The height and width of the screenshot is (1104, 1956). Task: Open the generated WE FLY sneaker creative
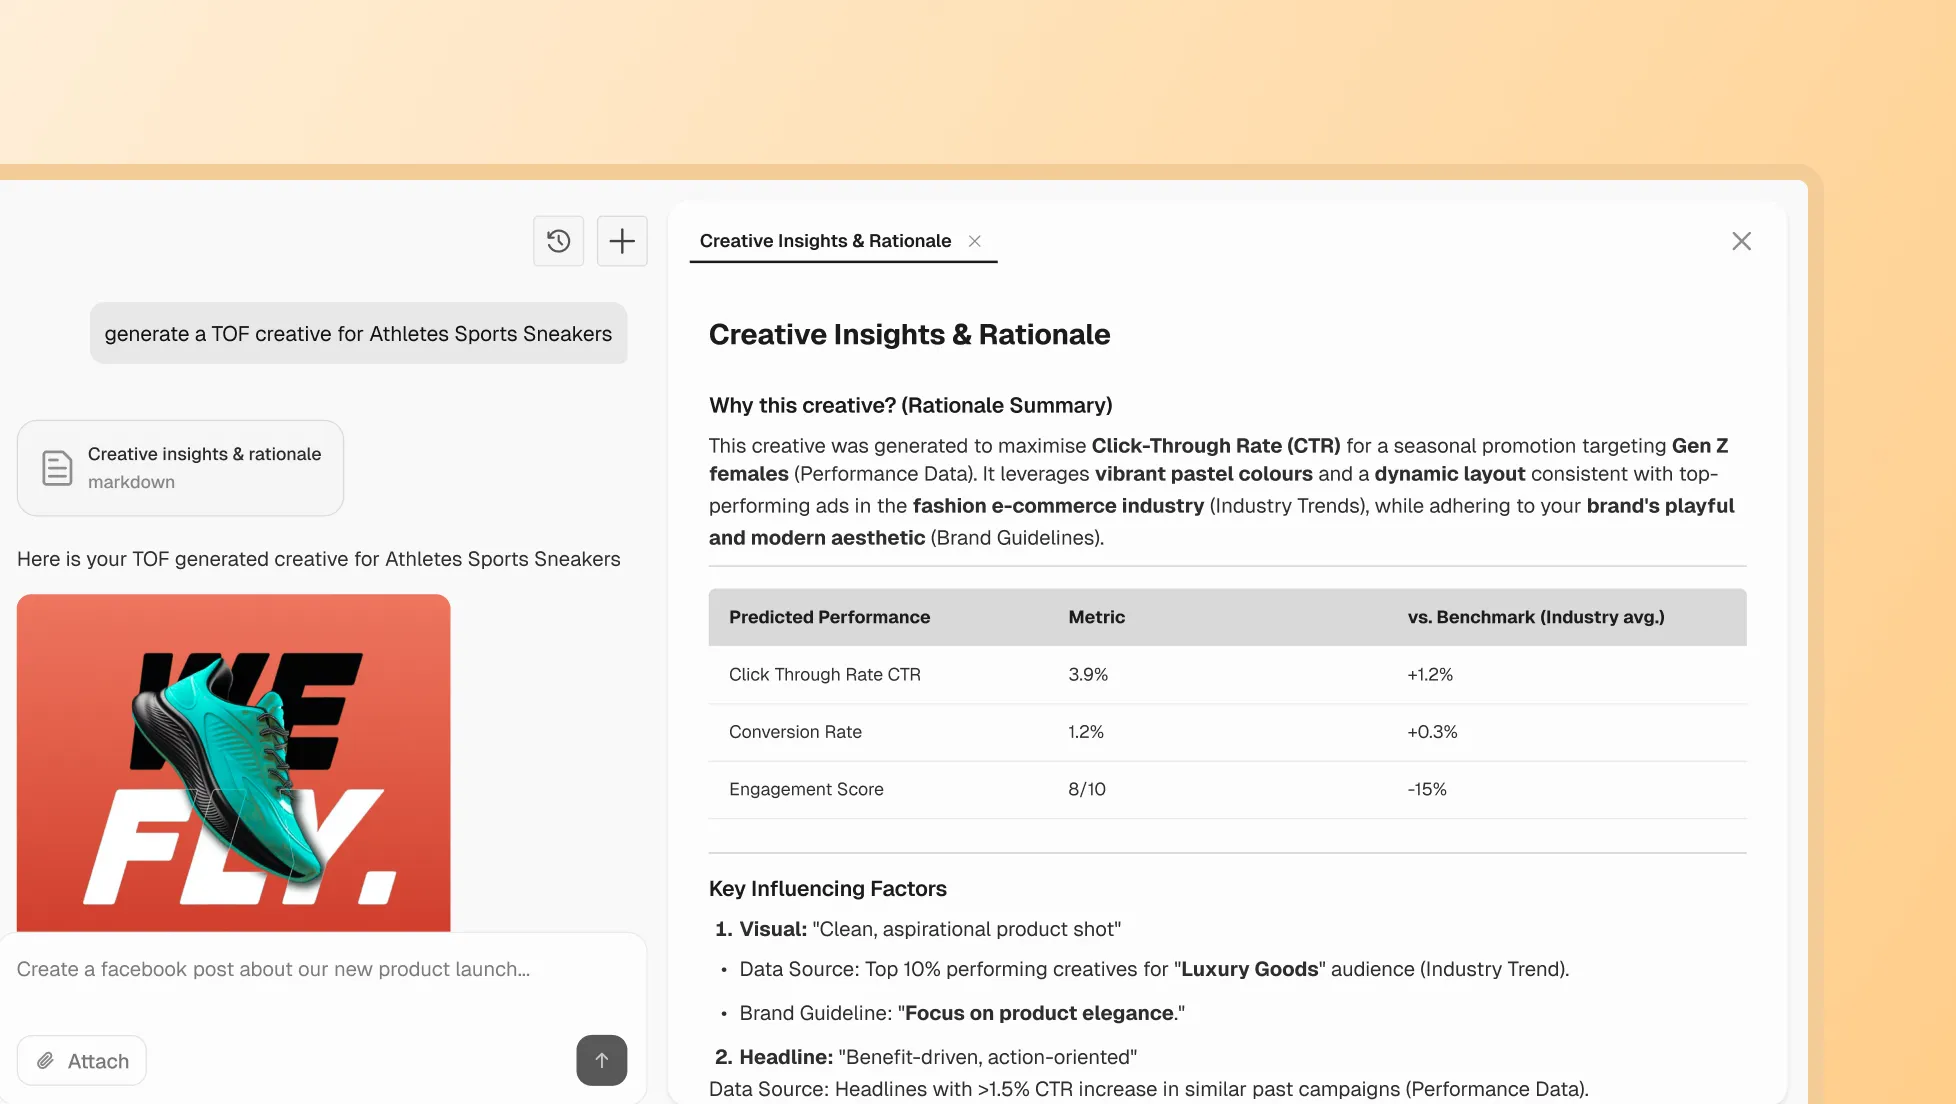(234, 763)
